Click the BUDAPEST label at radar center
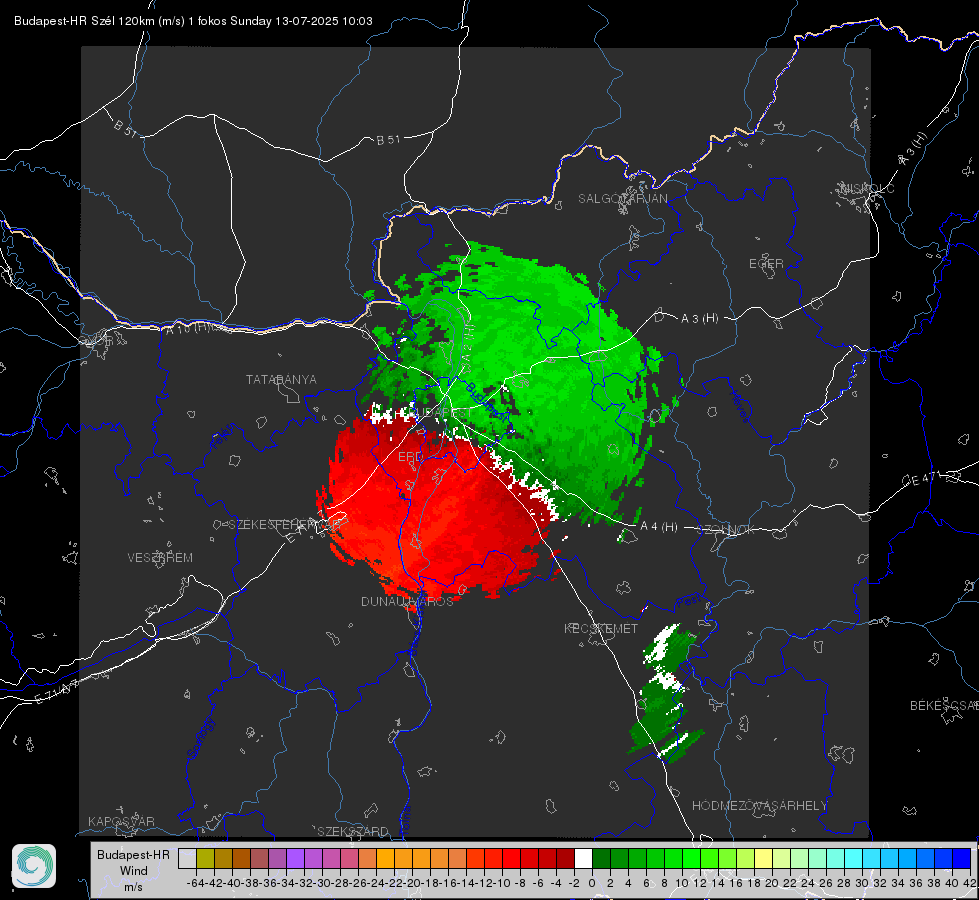Image resolution: width=979 pixels, height=900 pixels. pos(440,413)
